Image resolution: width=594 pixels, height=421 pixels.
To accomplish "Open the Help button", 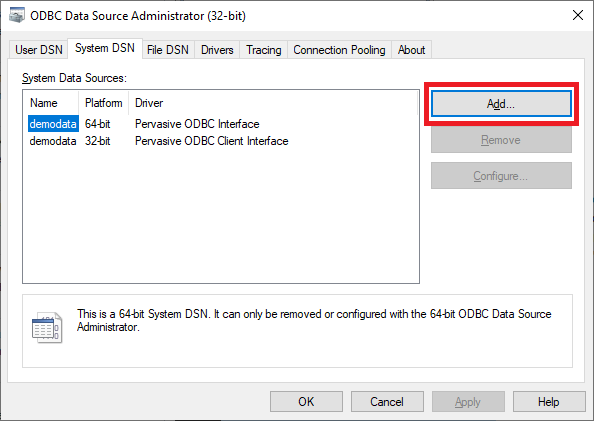I will pos(549,401).
